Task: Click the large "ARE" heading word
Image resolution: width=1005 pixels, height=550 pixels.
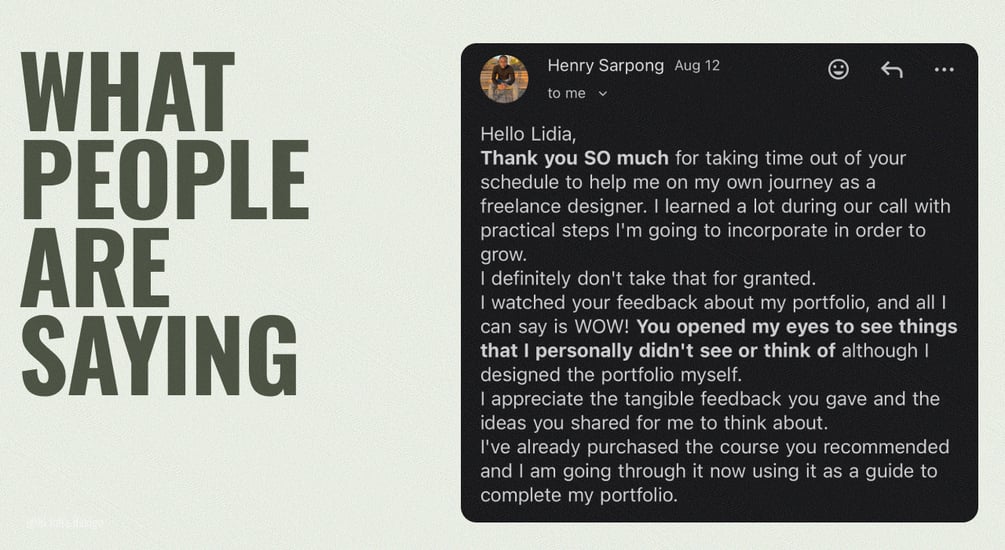Action: click(95, 268)
